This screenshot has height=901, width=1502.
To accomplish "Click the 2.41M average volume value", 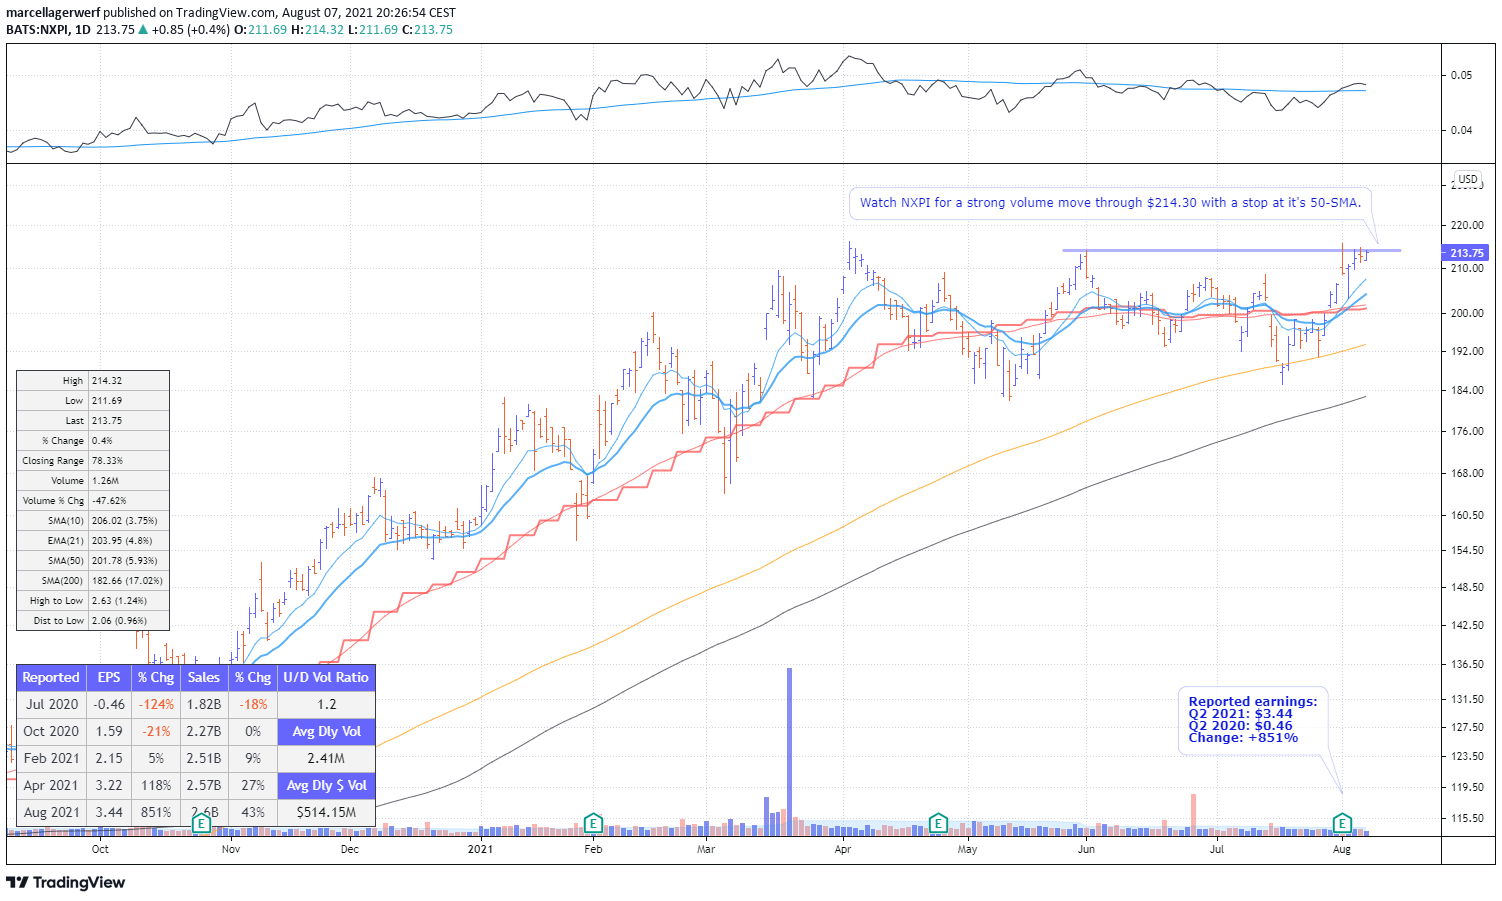I will (x=326, y=759).
